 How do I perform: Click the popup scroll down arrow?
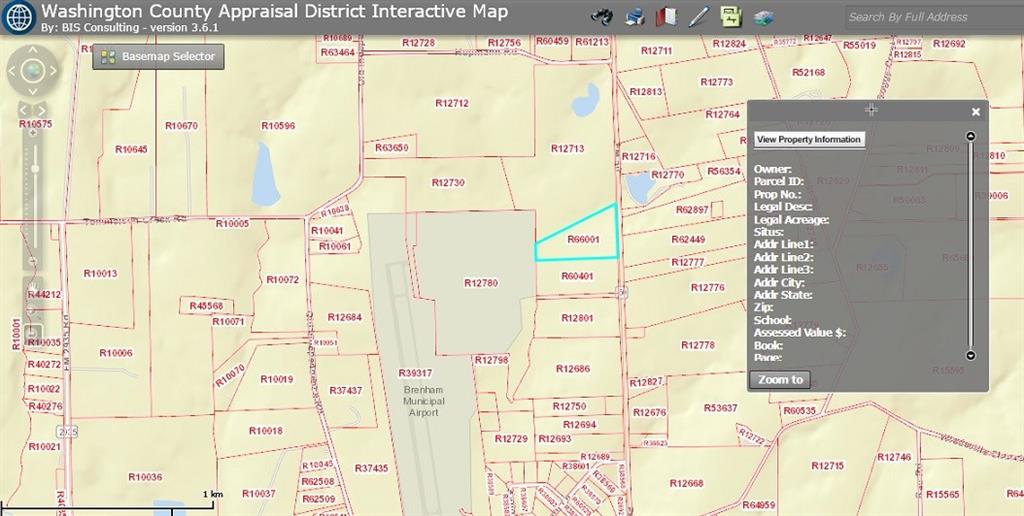[970, 355]
